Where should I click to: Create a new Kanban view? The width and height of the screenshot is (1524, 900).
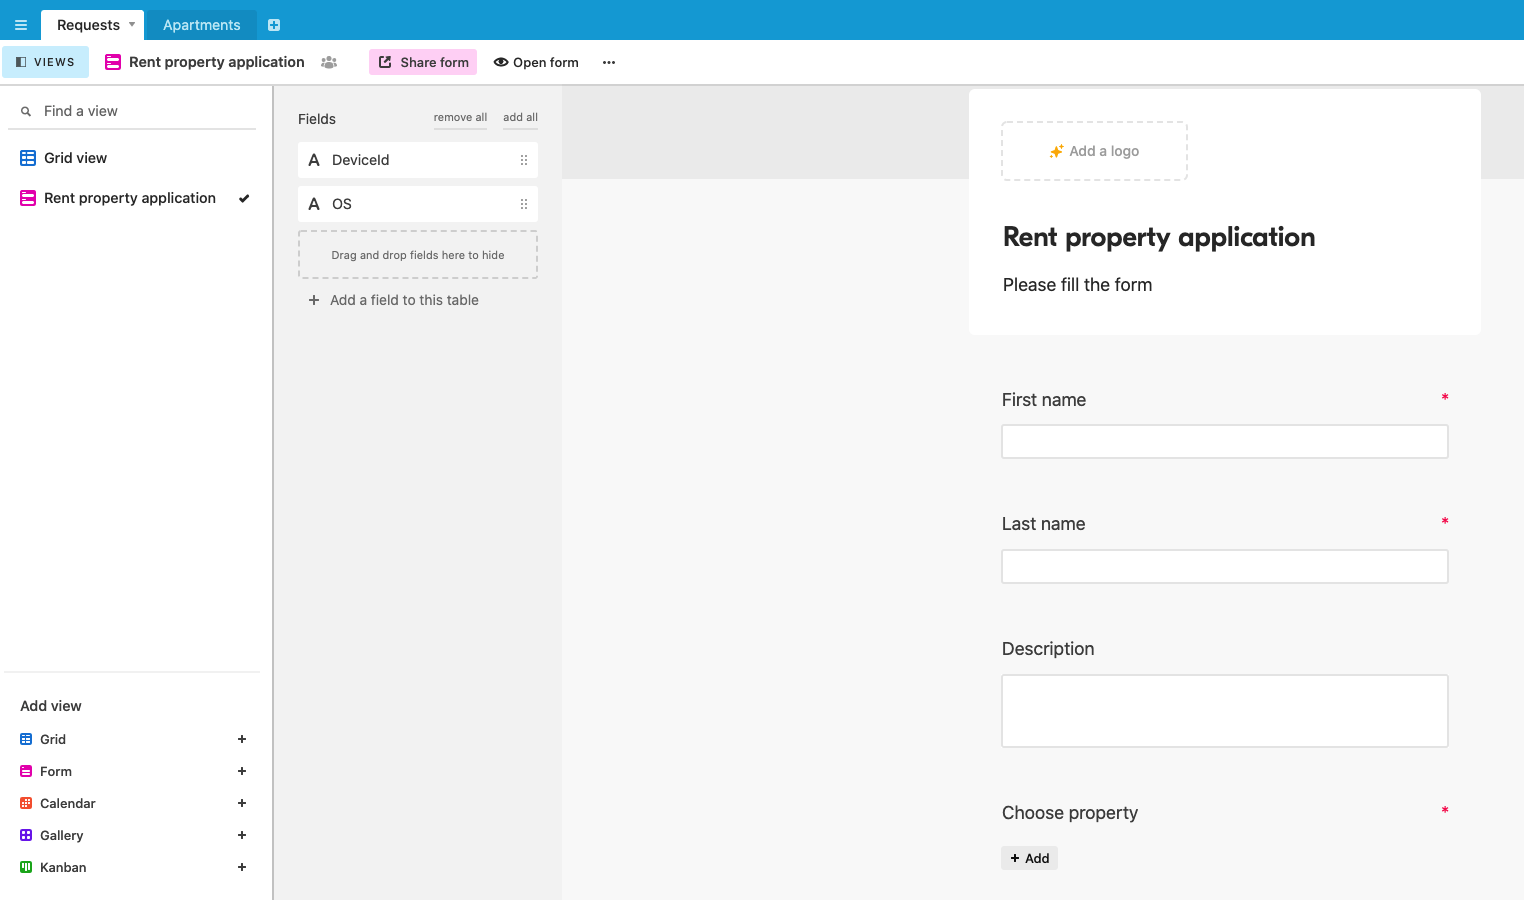(134, 867)
